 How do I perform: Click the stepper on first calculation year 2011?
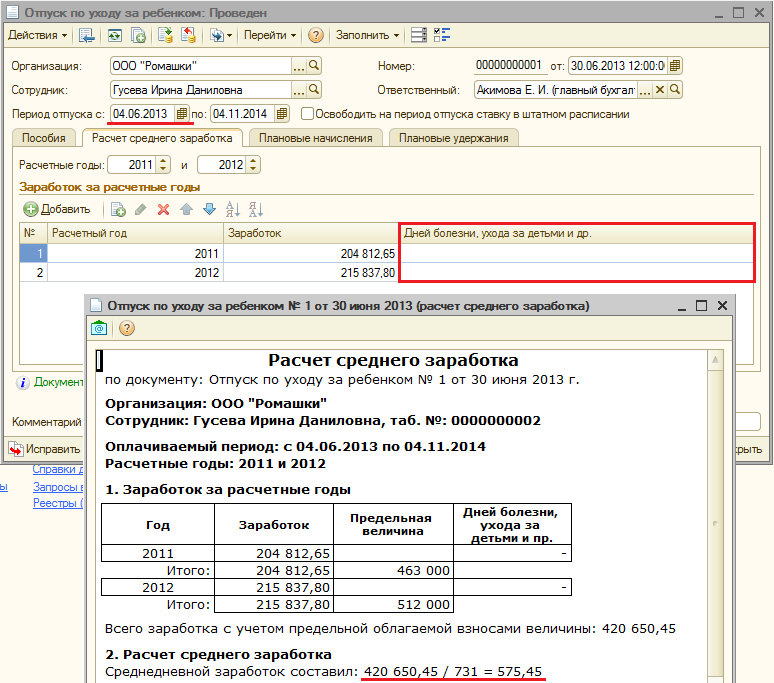(164, 164)
